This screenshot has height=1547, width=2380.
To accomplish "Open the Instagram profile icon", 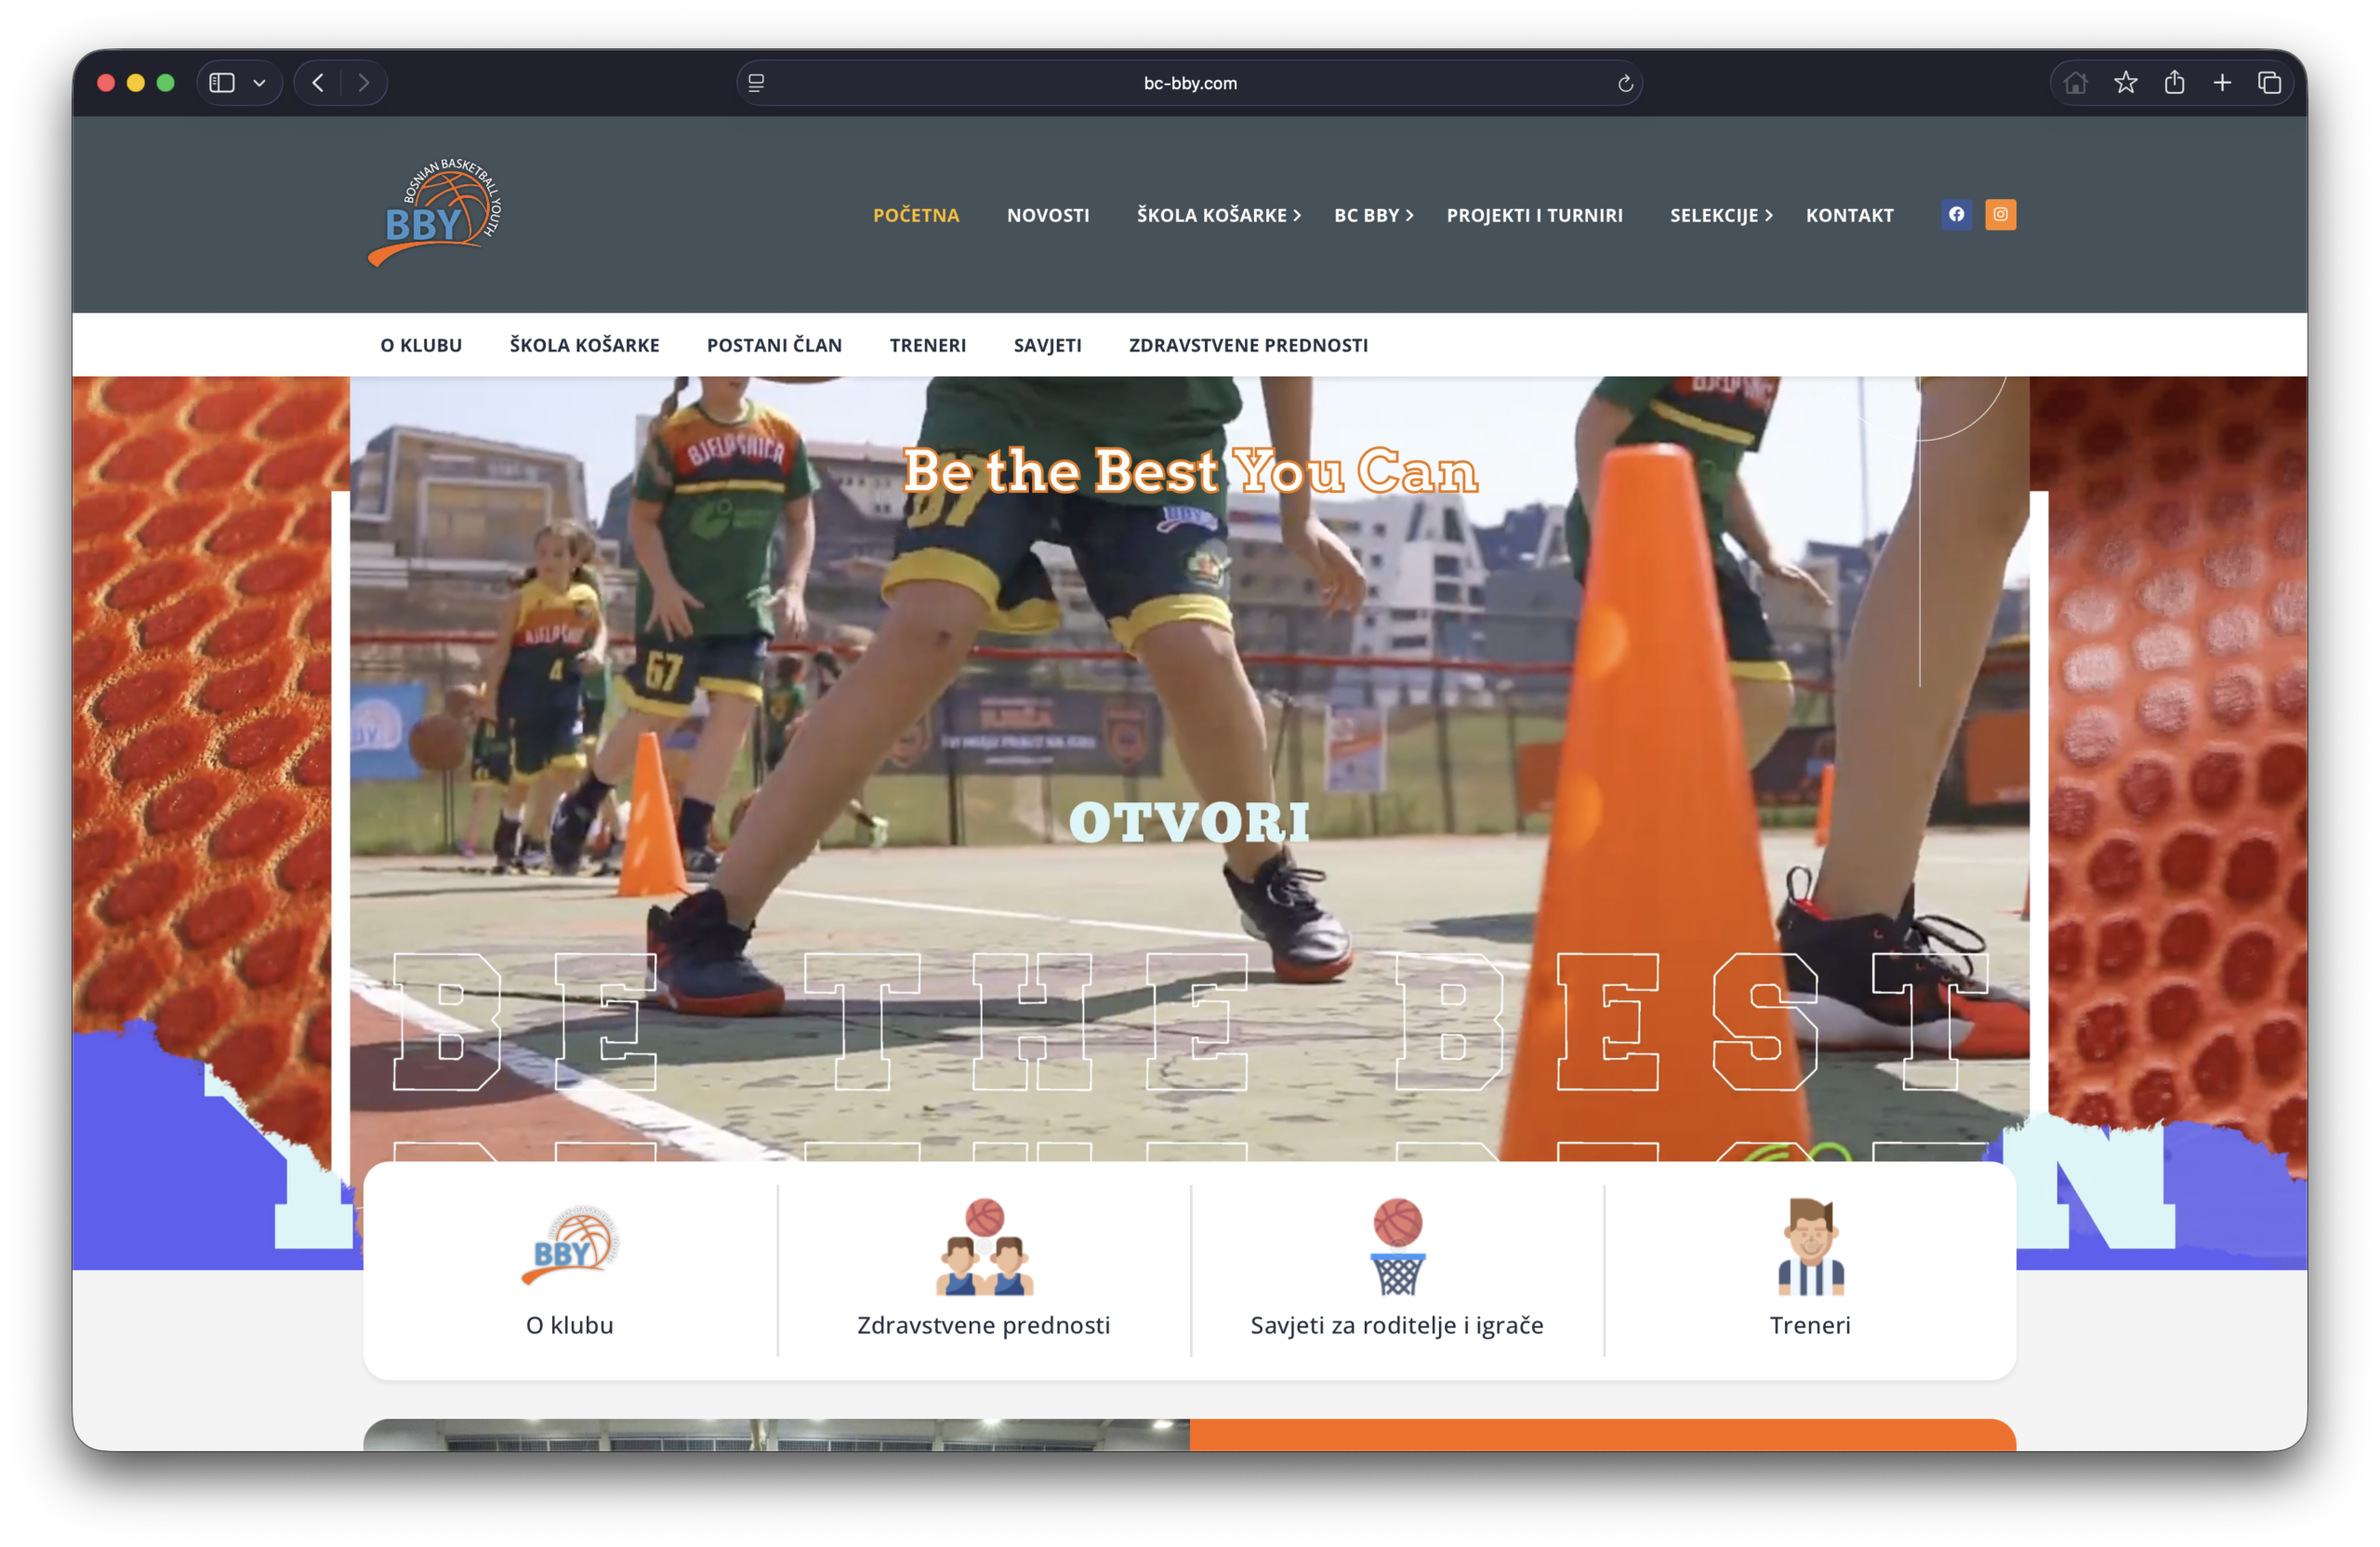I will [x=2000, y=214].
